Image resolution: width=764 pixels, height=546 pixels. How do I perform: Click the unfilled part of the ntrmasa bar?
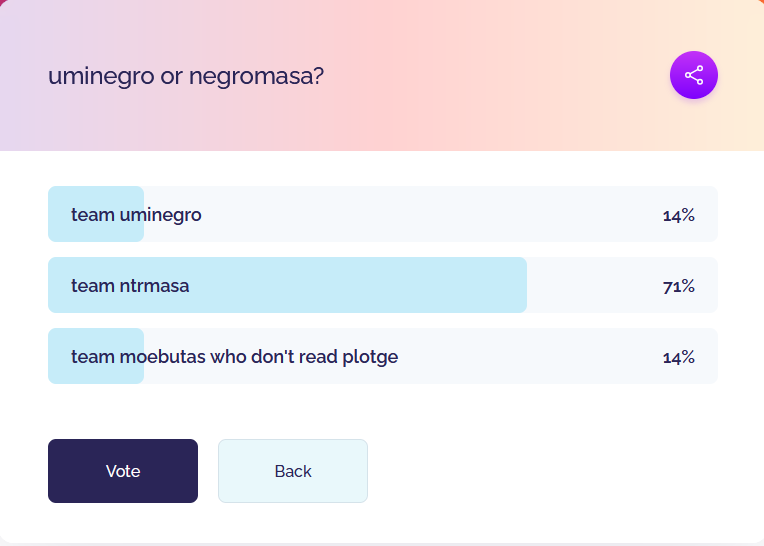point(590,285)
